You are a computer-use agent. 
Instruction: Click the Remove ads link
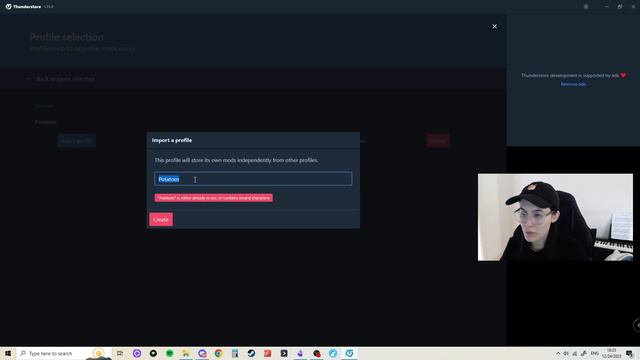click(x=573, y=84)
